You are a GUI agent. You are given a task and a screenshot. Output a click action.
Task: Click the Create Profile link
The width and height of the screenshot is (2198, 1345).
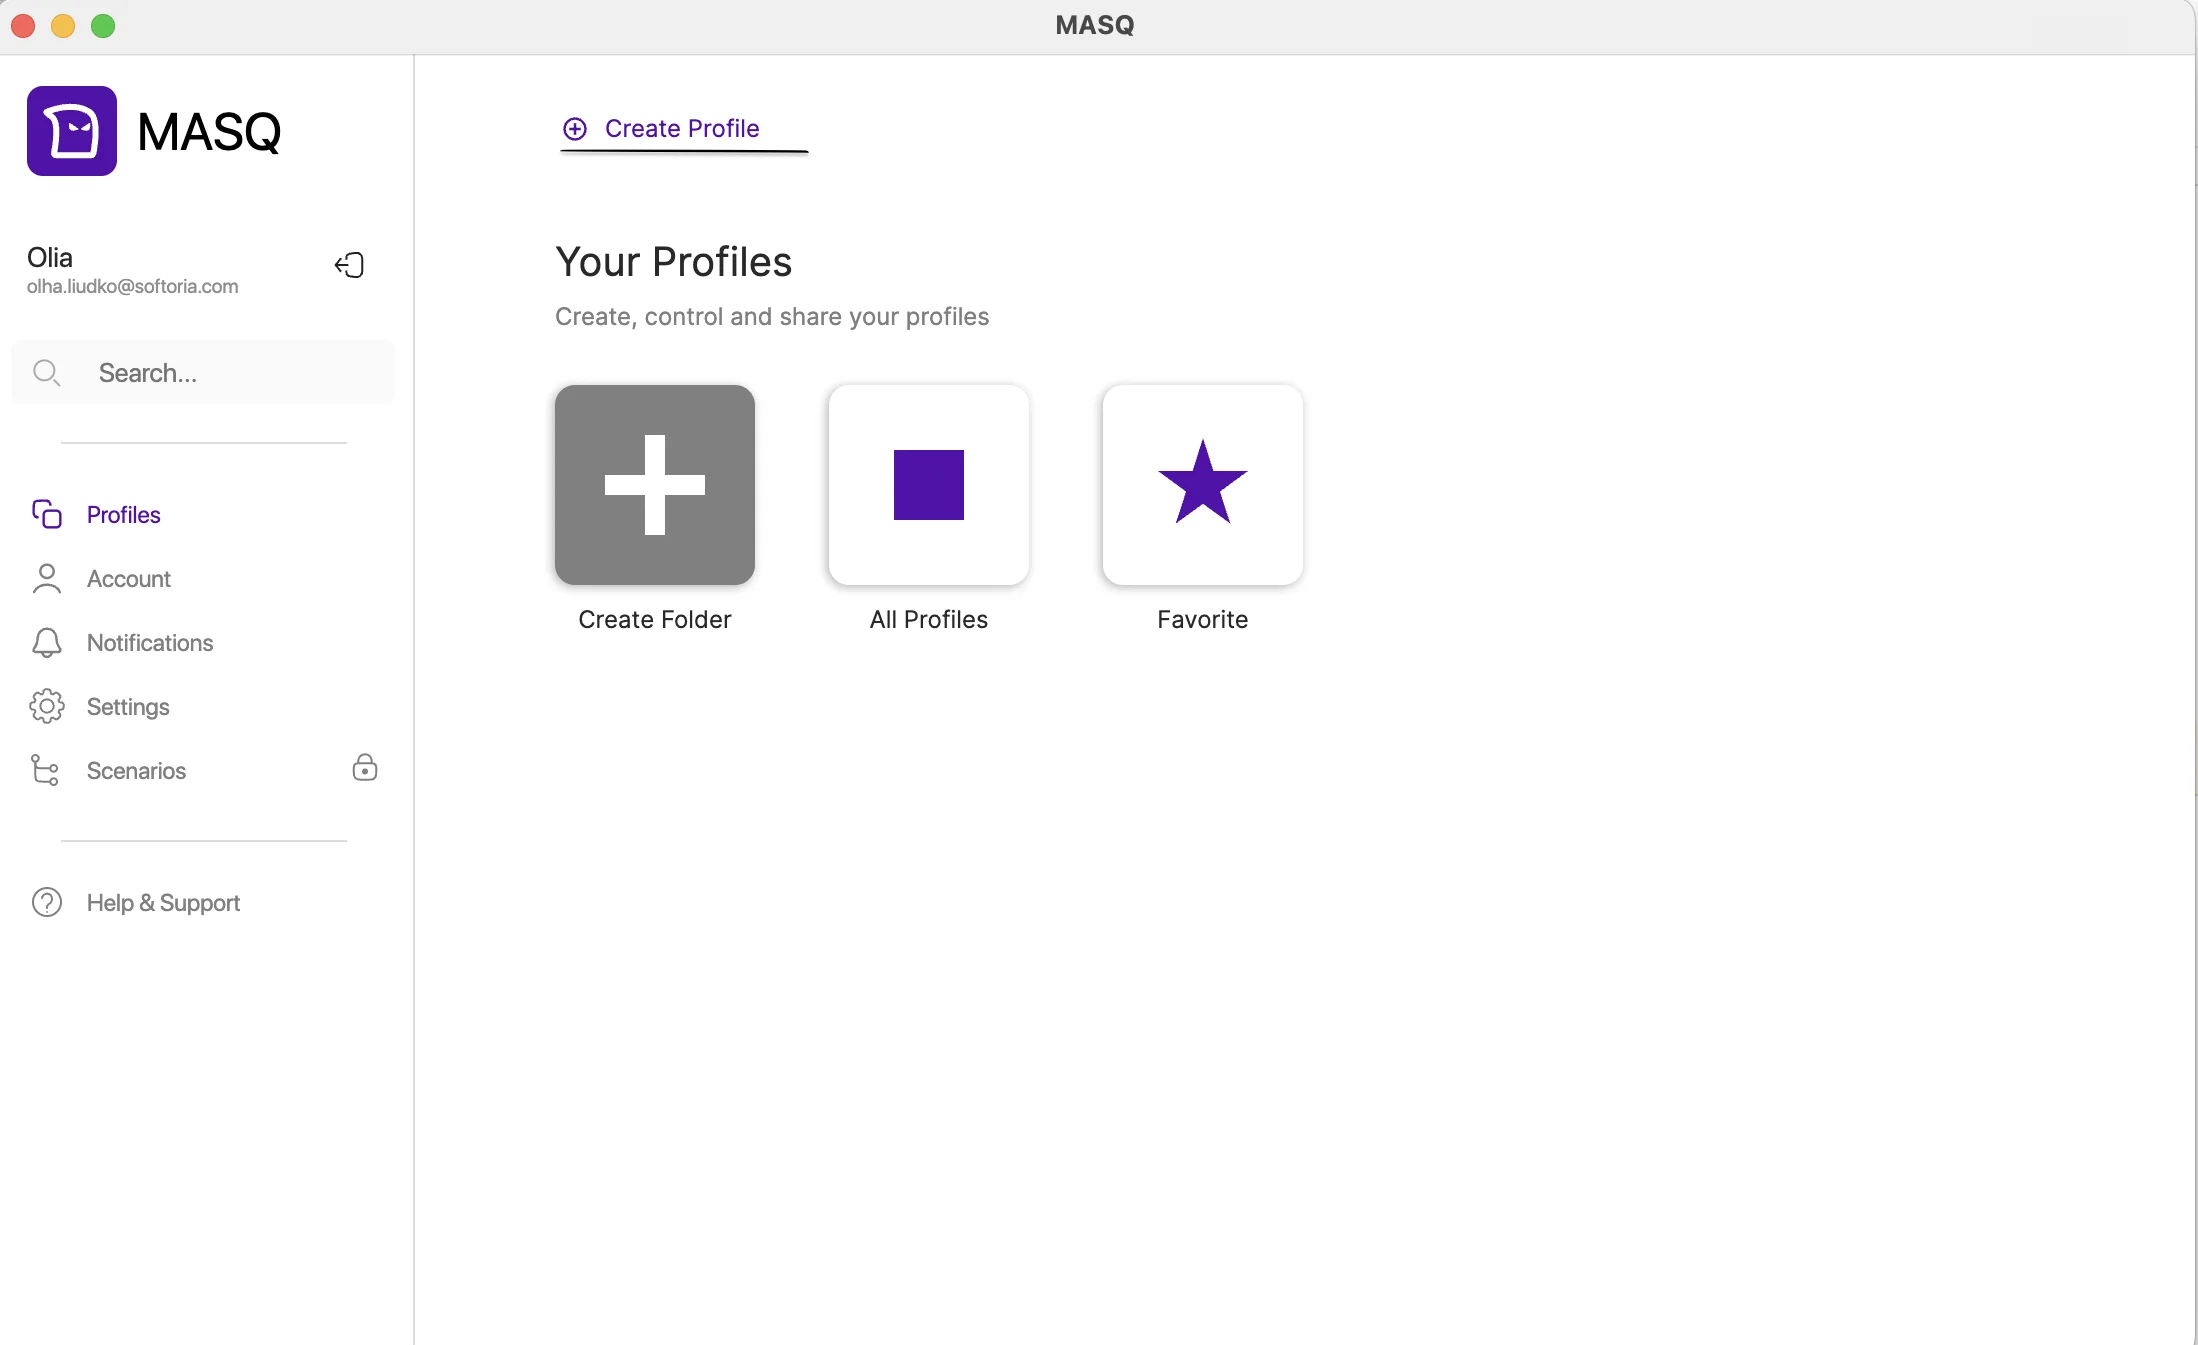(682, 129)
